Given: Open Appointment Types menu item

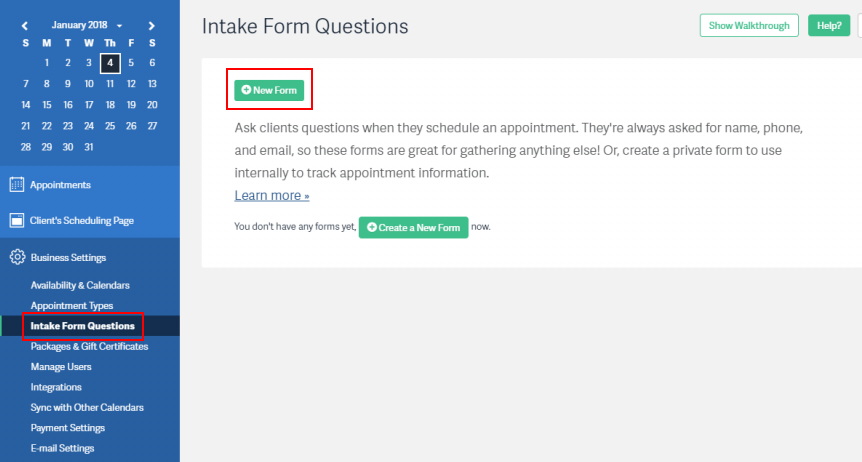Looking at the screenshot, I should pyautogui.click(x=72, y=305).
